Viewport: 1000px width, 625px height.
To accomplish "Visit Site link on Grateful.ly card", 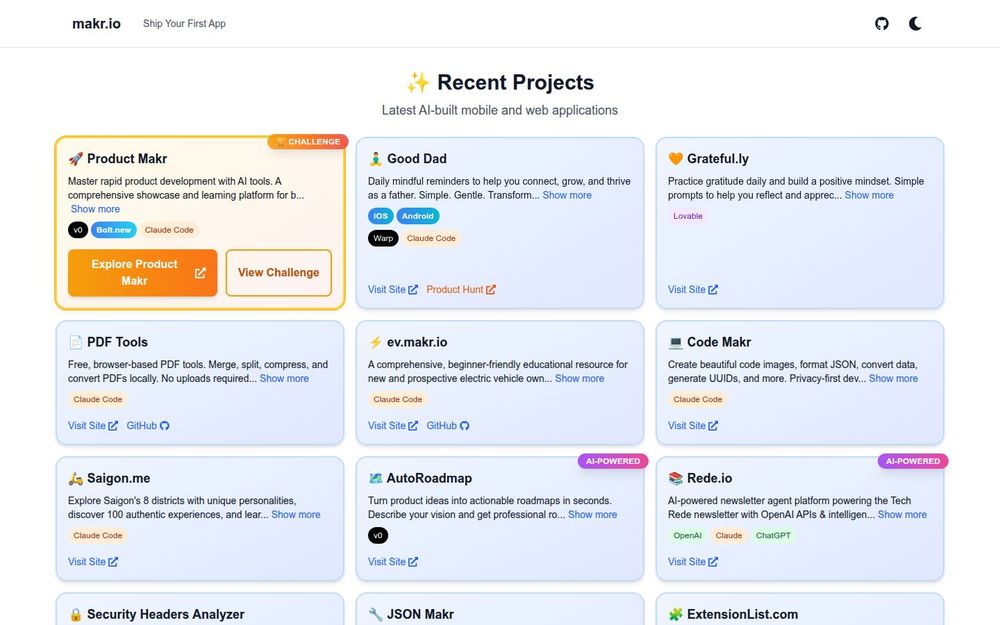I will [693, 290].
